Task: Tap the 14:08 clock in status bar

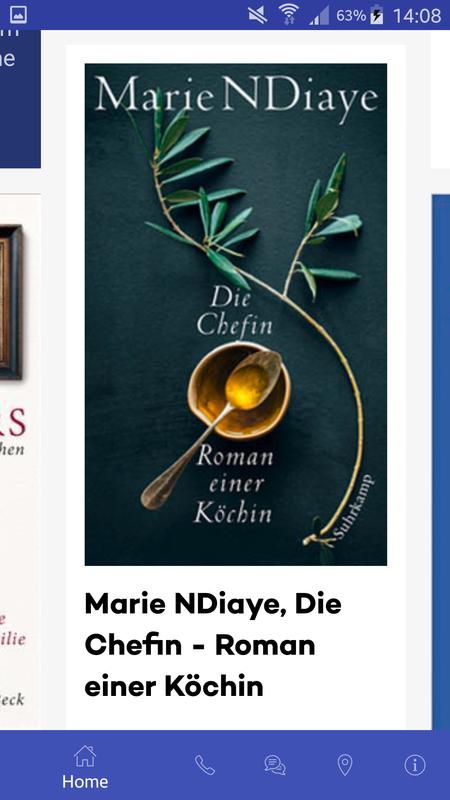Action: pos(417,15)
